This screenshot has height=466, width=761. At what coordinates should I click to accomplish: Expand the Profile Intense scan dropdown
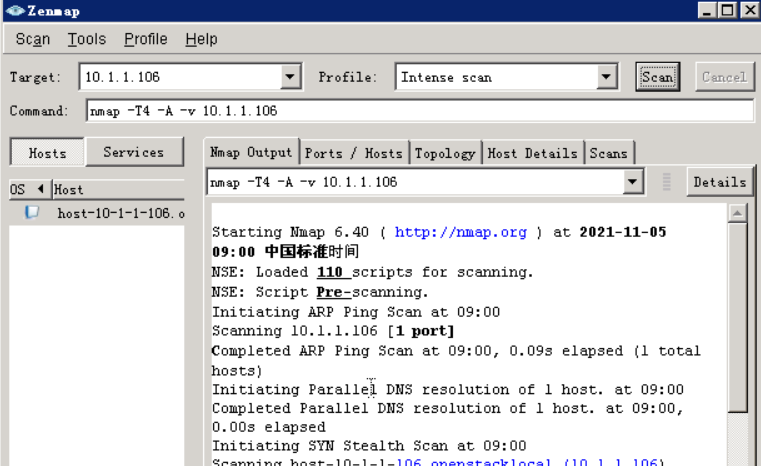pos(606,77)
